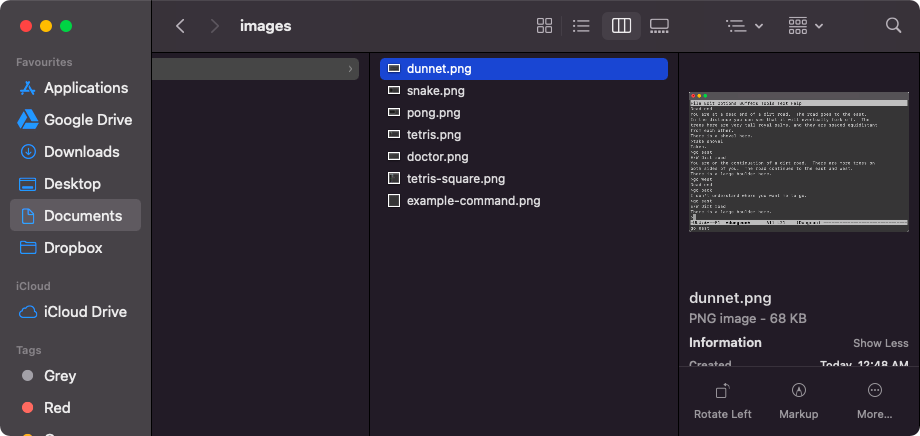Select the snake.png file

coord(435,91)
